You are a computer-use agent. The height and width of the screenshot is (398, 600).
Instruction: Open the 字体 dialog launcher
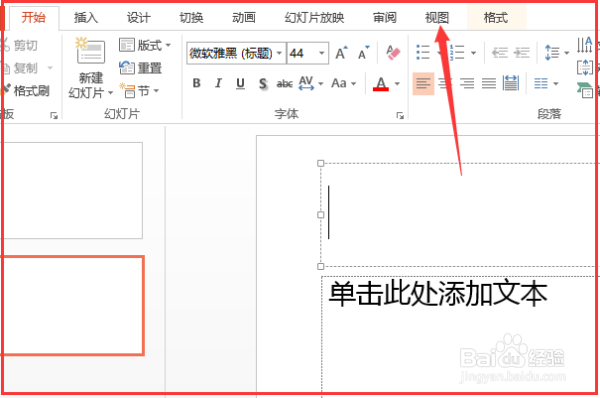tap(400, 115)
